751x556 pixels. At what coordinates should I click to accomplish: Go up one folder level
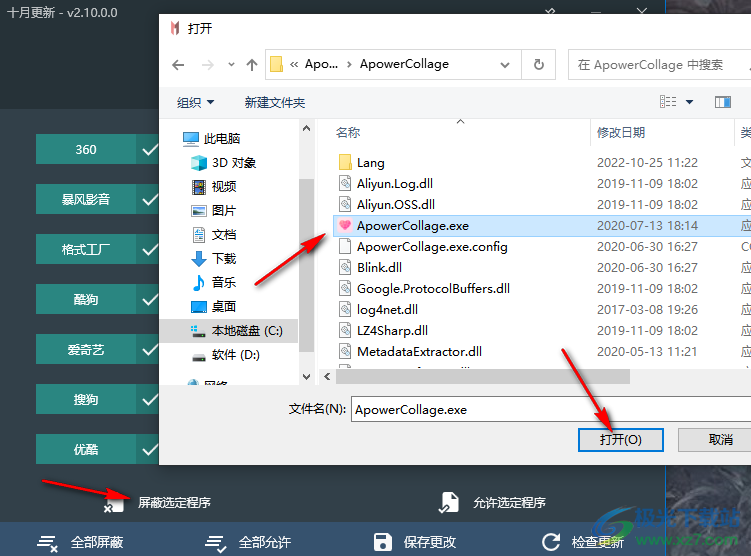pos(252,65)
